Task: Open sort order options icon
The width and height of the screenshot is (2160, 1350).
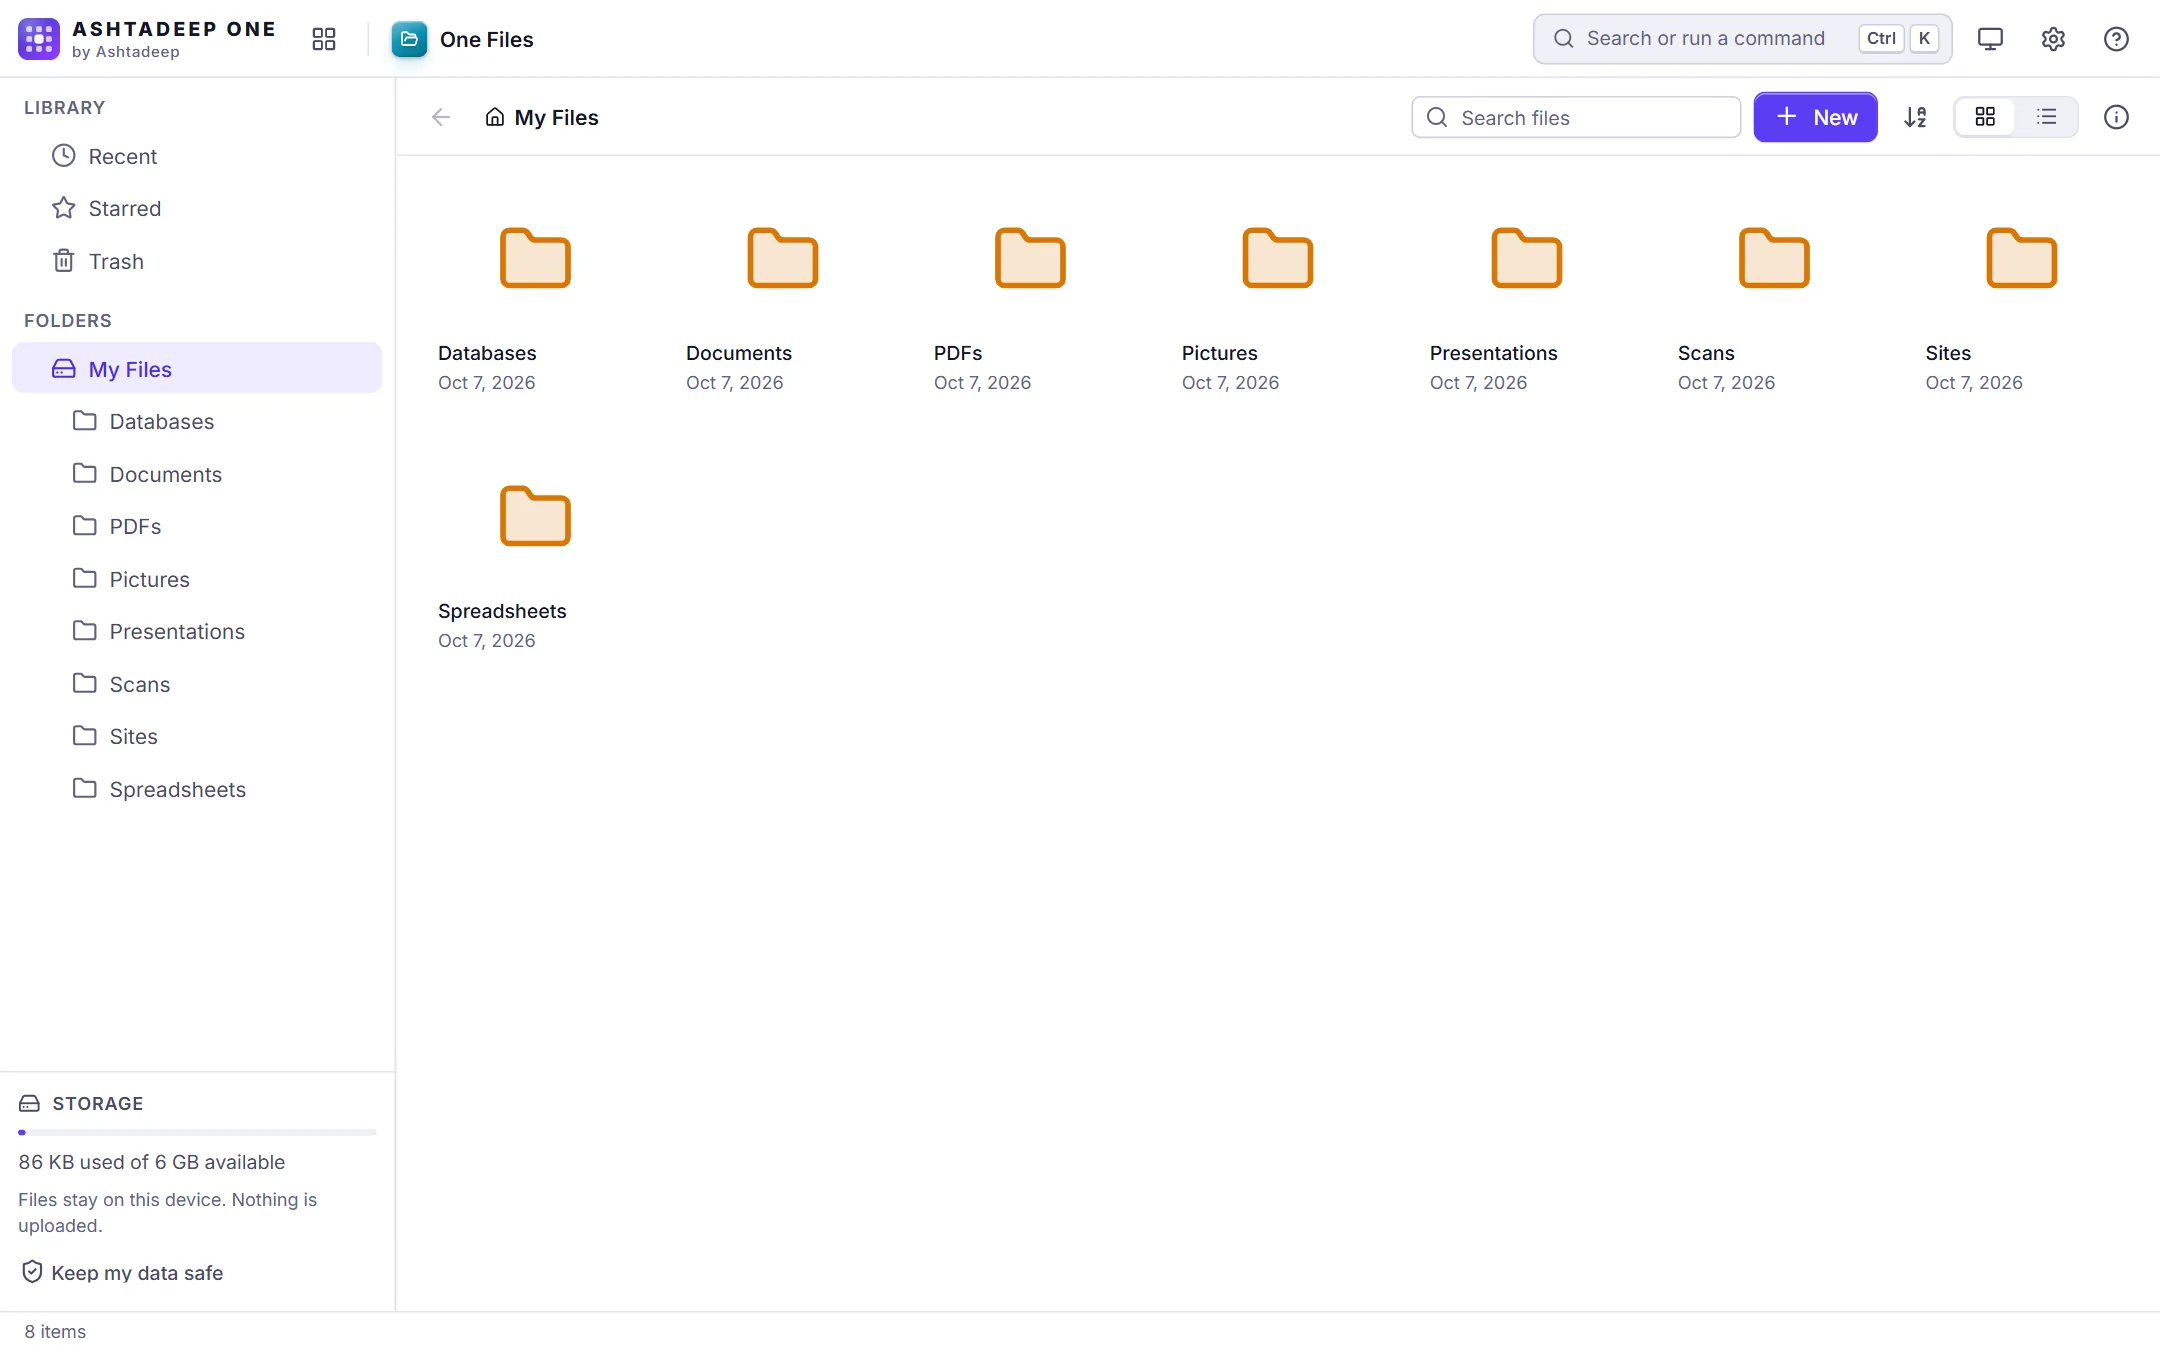Action: 1915,117
